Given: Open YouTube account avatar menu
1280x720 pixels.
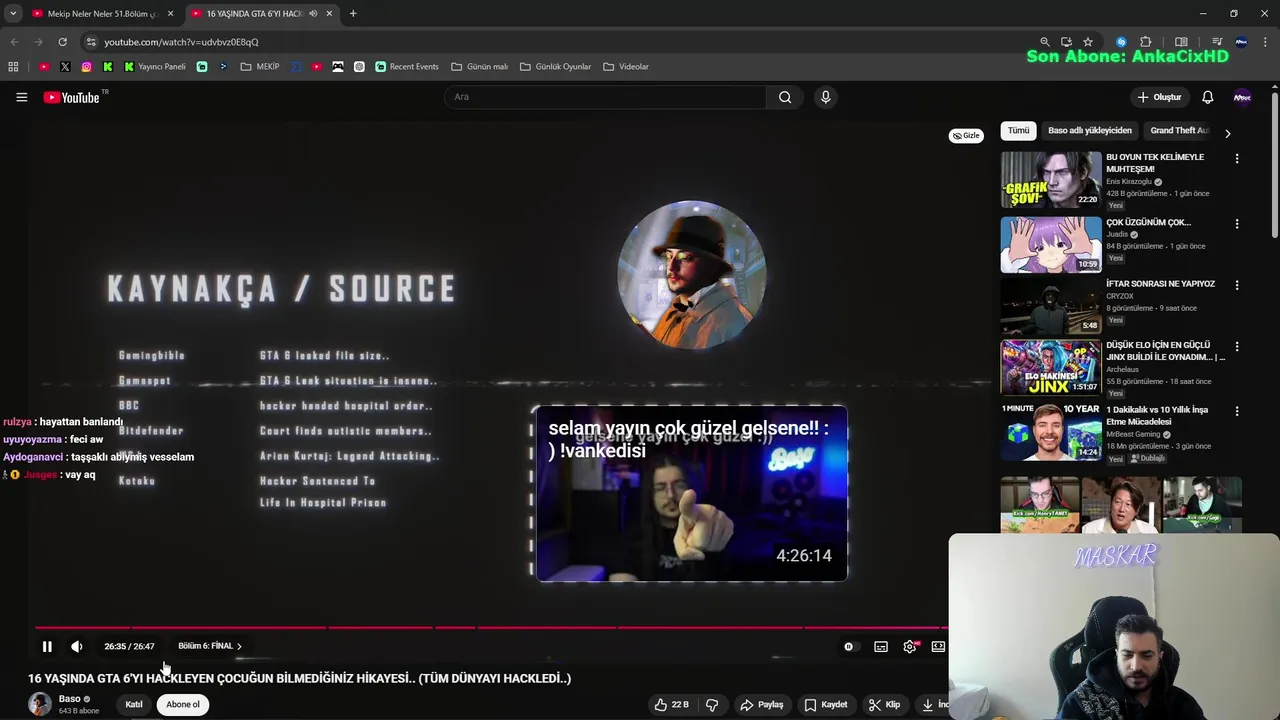Looking at the screenshot, I should click(x=1242, y=97).
